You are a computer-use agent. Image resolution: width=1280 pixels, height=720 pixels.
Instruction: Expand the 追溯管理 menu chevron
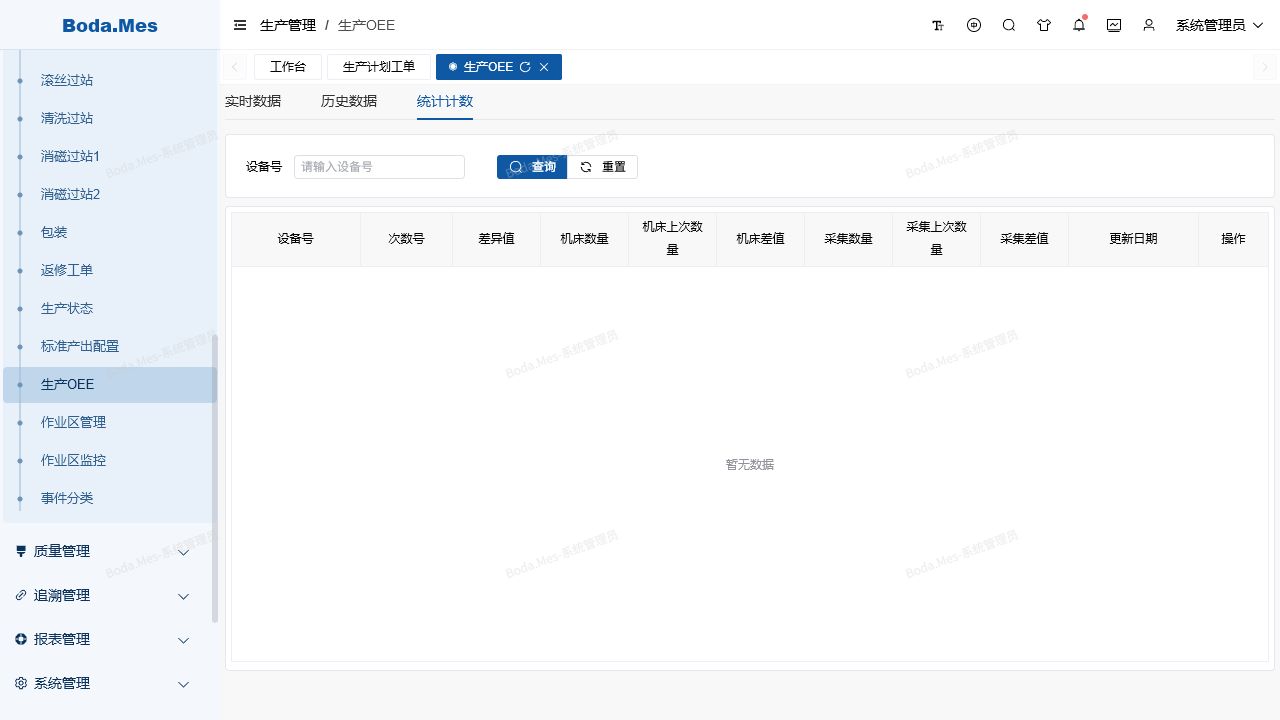[x=183, y=596]
